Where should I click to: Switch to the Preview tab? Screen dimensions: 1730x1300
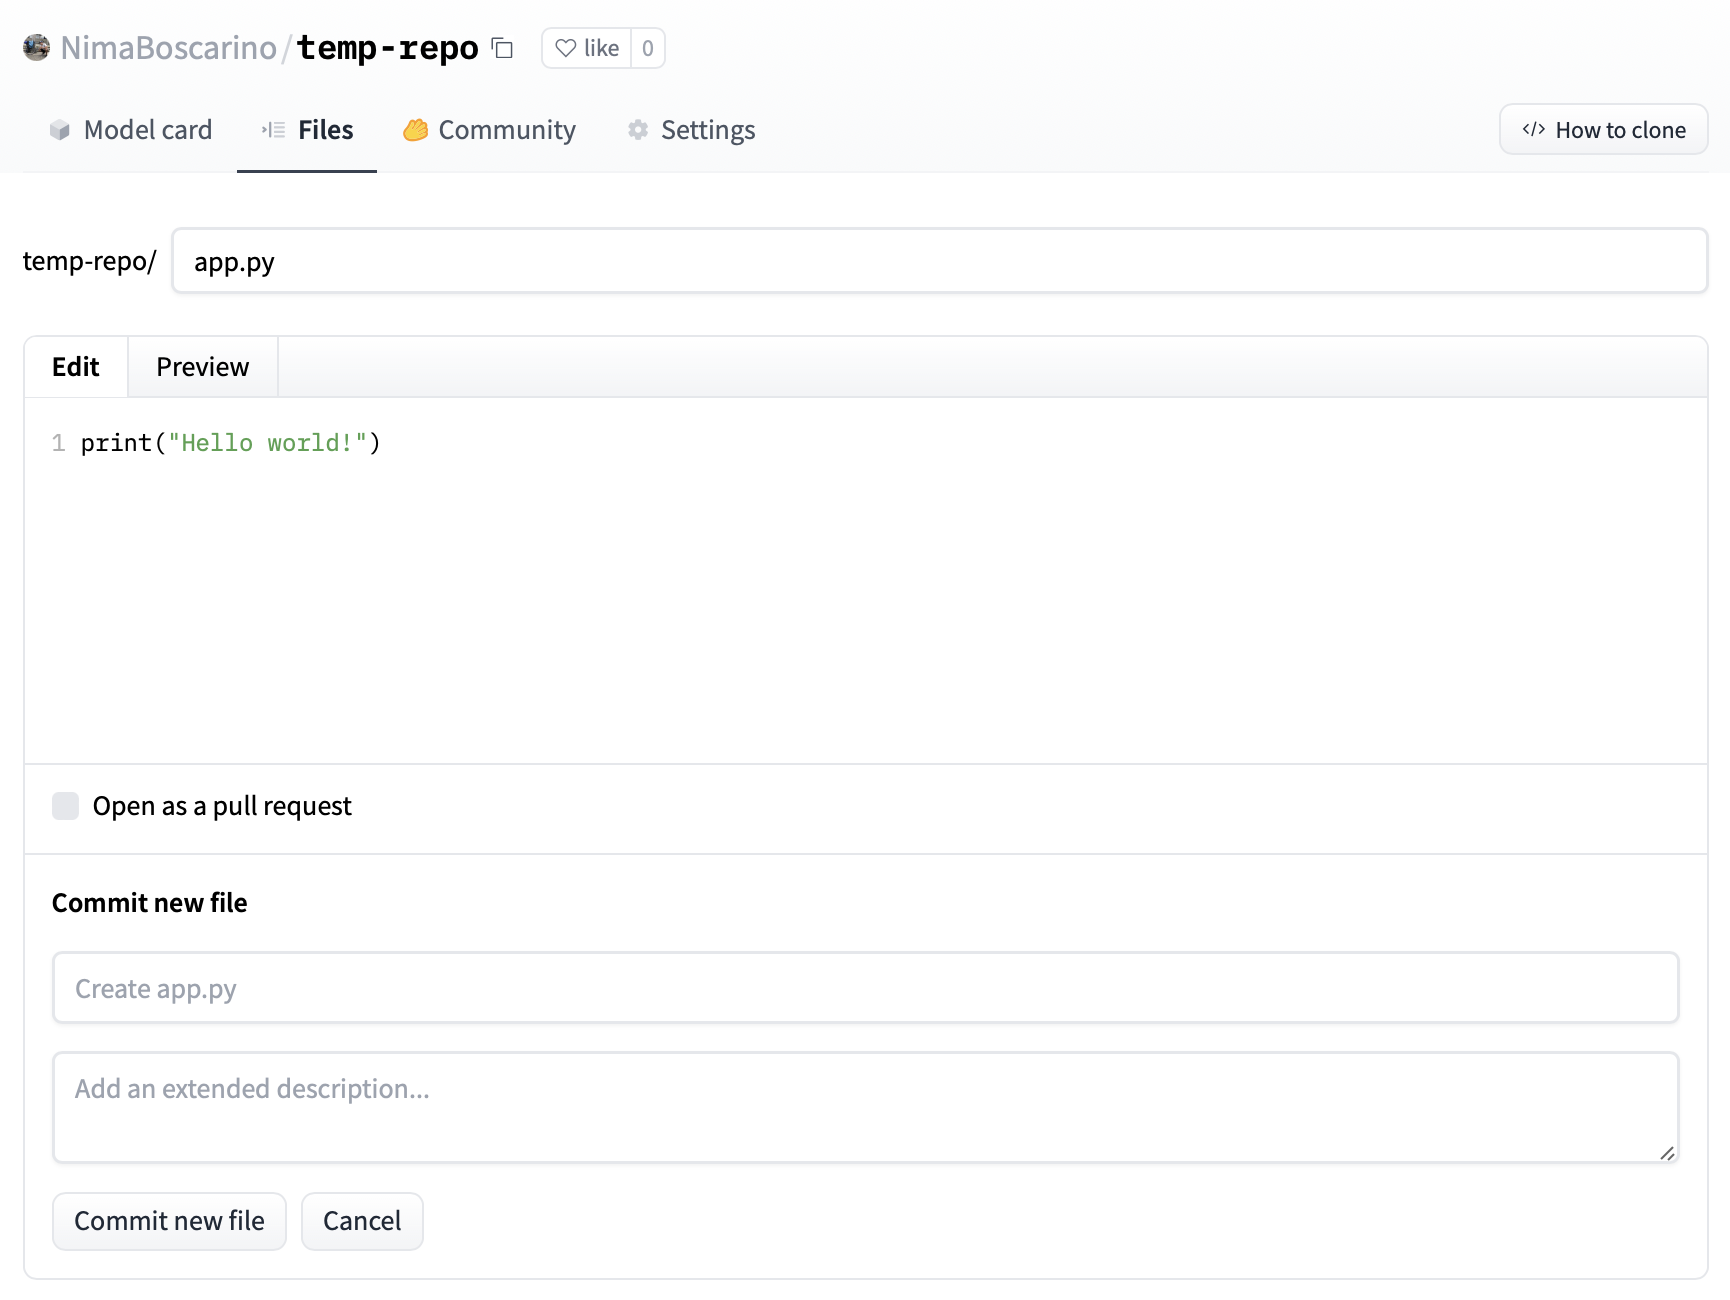click(x=203, y=367)
